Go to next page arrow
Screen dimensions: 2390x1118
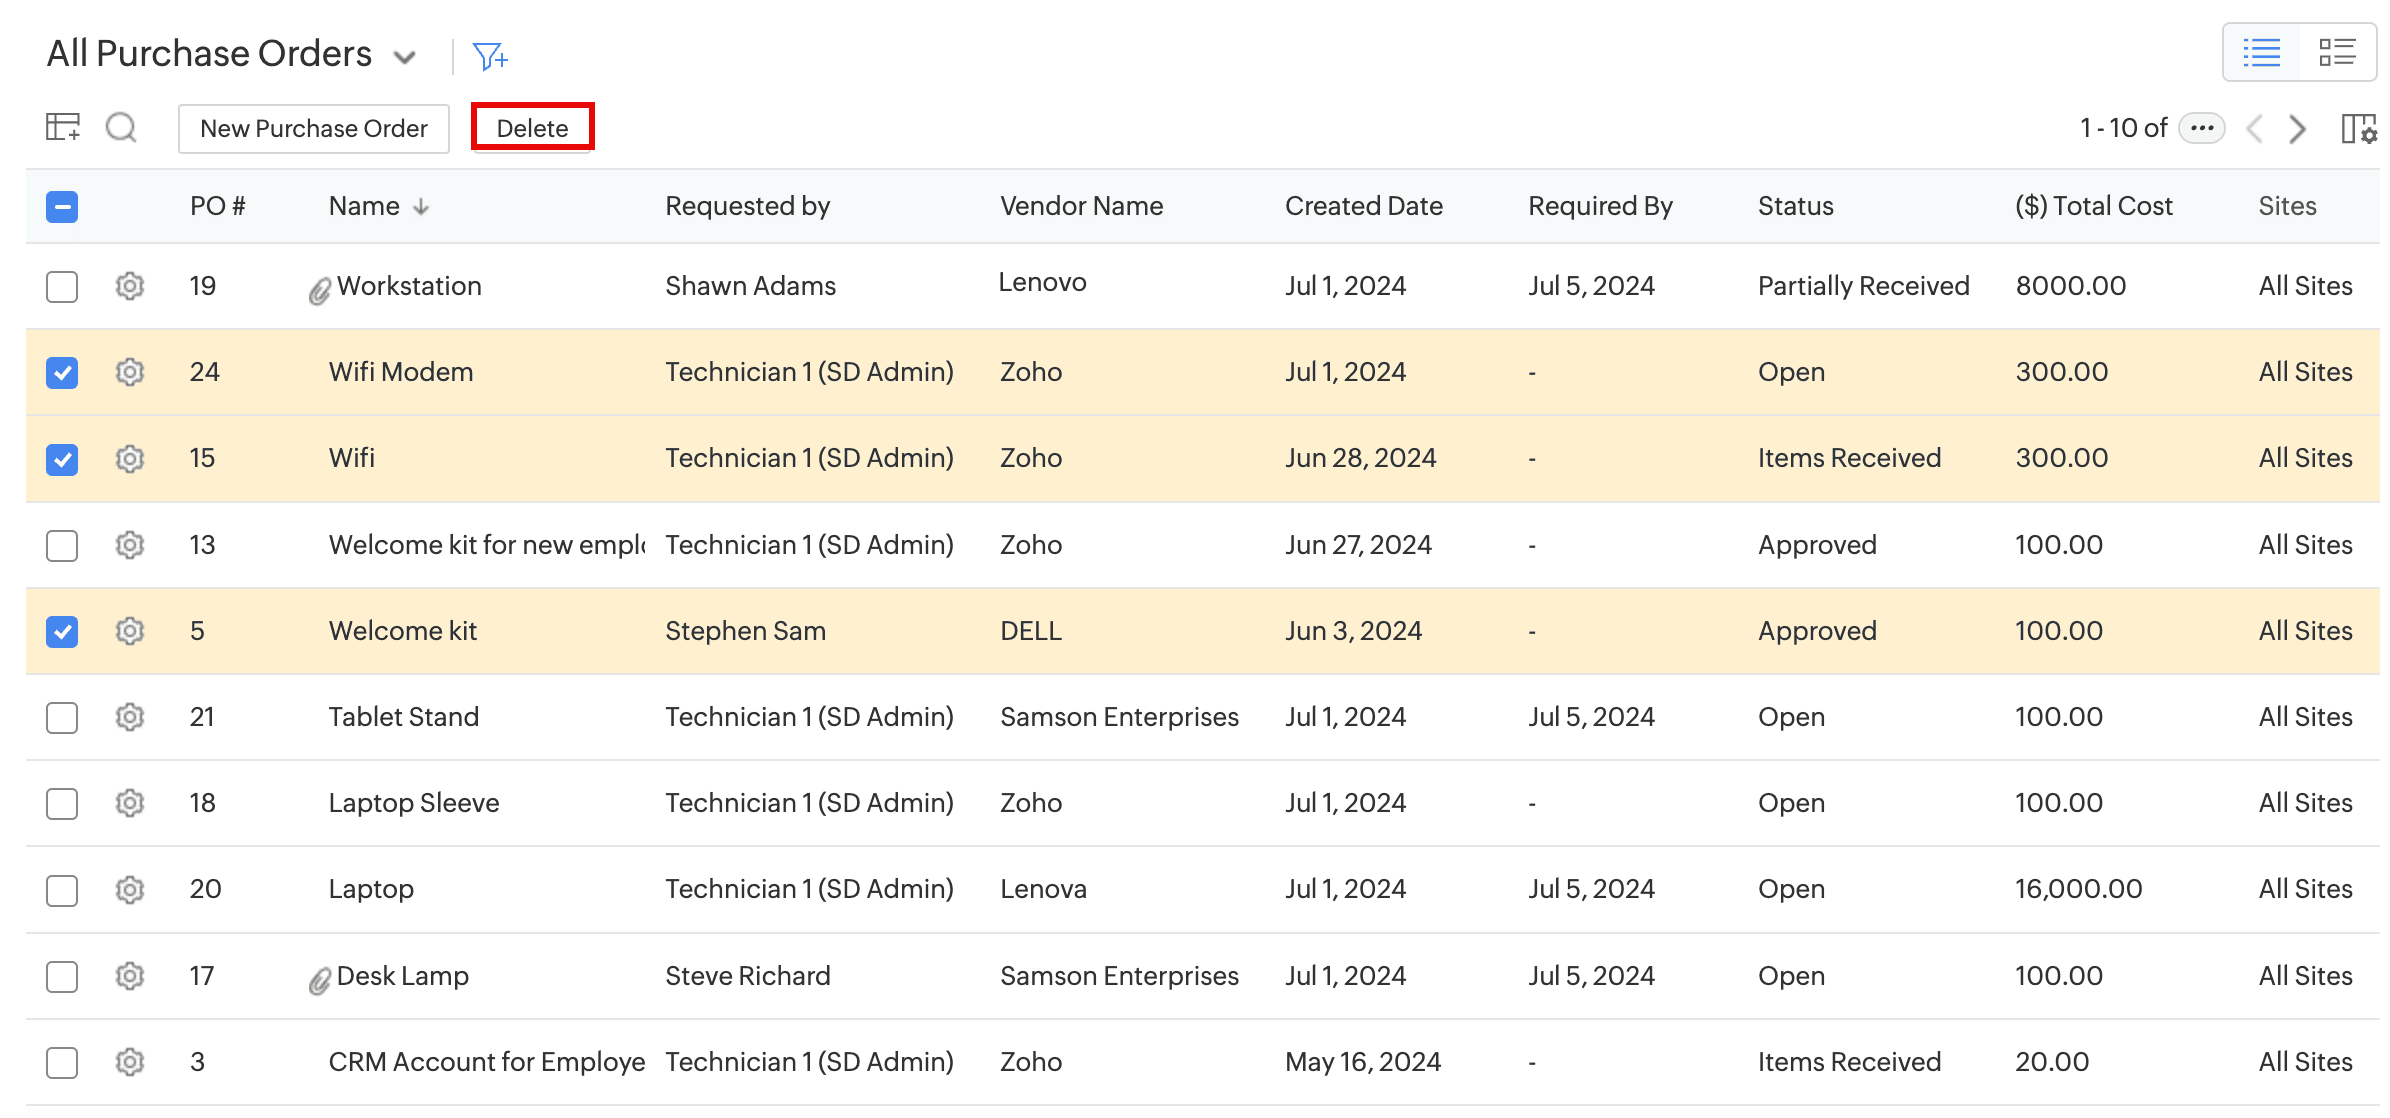pos(2298,129)
